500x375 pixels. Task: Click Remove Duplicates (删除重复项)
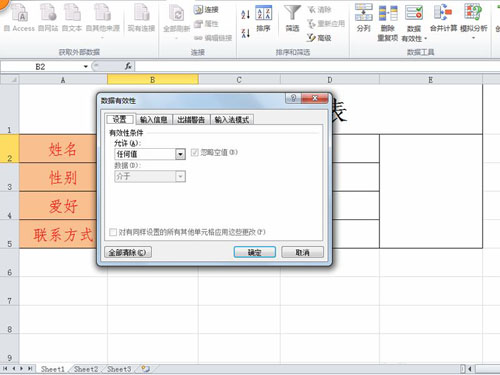tap(388, 23)
